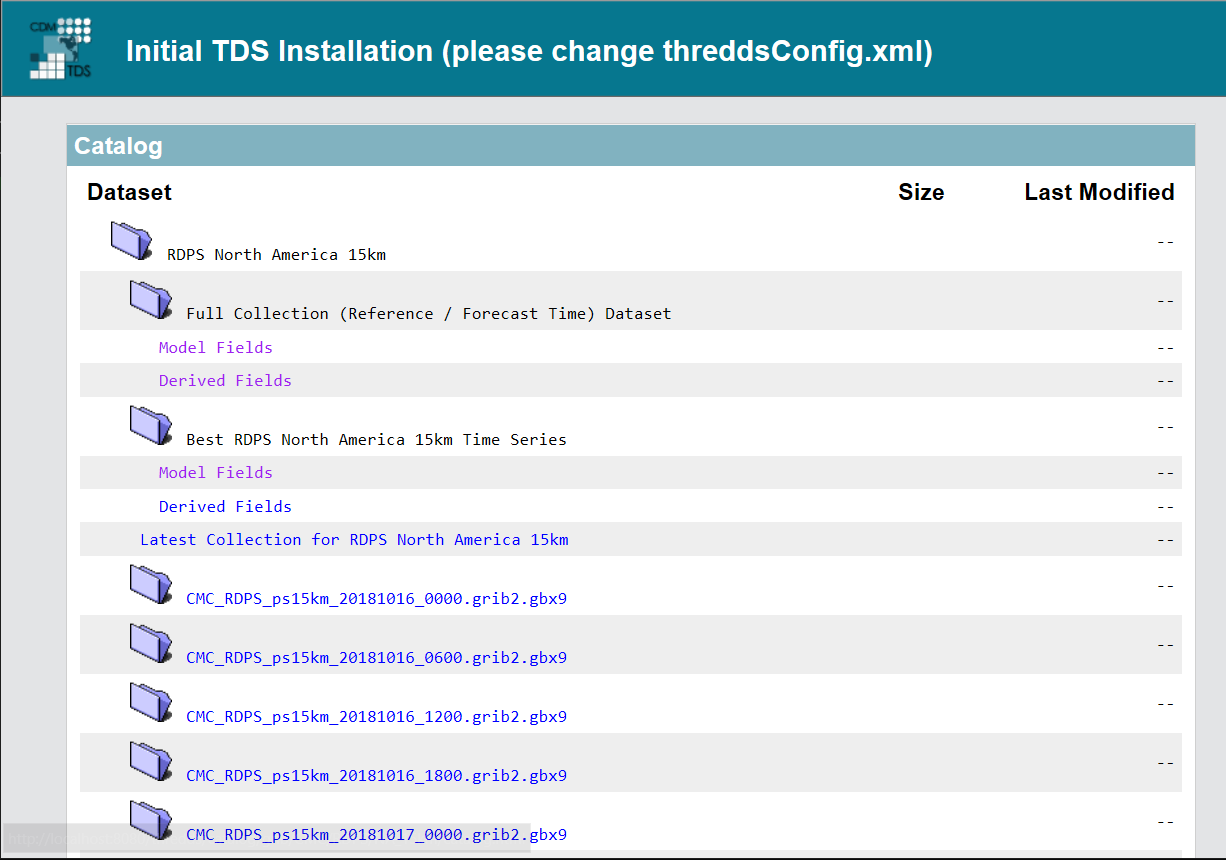Open Latest Collection for RDPS North America link
The height and width of the screenshot is (860, 1226).
coord(354,539)
